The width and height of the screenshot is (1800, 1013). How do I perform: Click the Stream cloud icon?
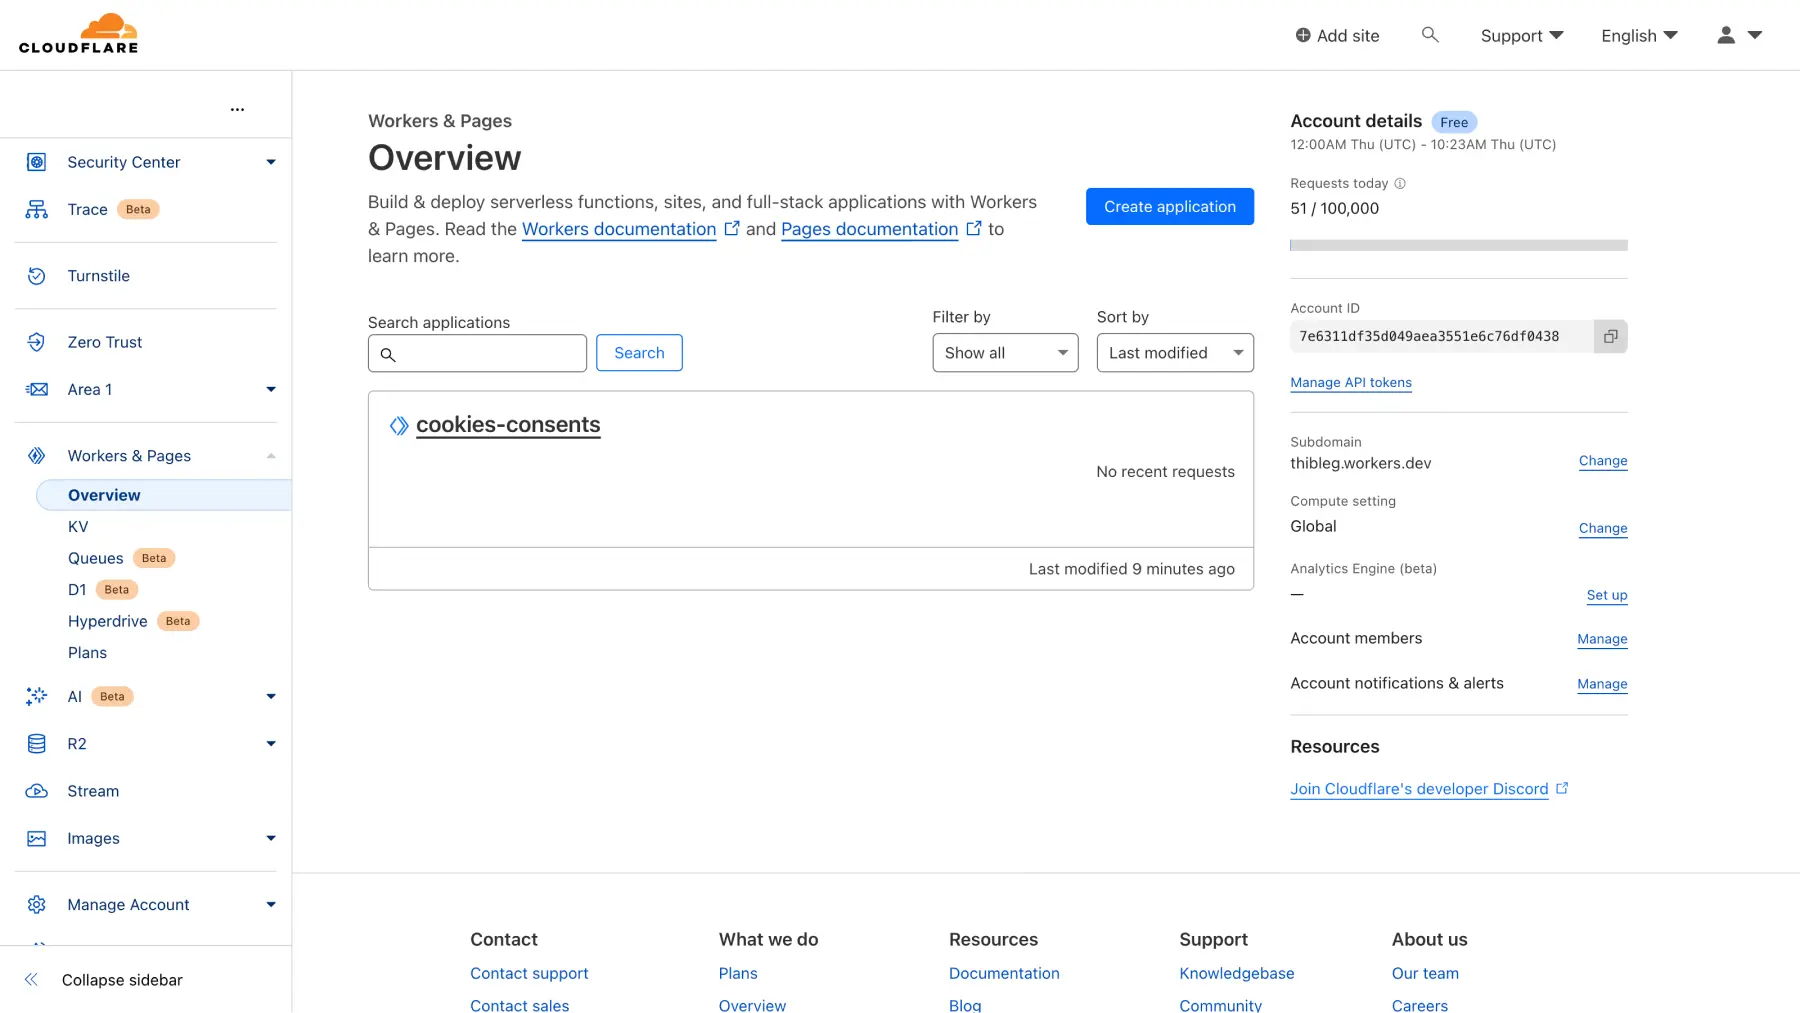pyautogui.click(x=37, y=791)
